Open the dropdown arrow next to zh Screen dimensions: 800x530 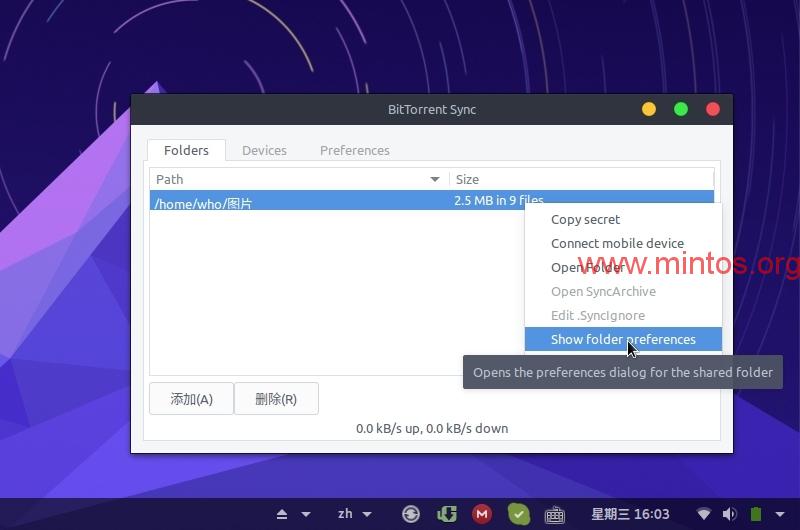[x=367, y=514]
